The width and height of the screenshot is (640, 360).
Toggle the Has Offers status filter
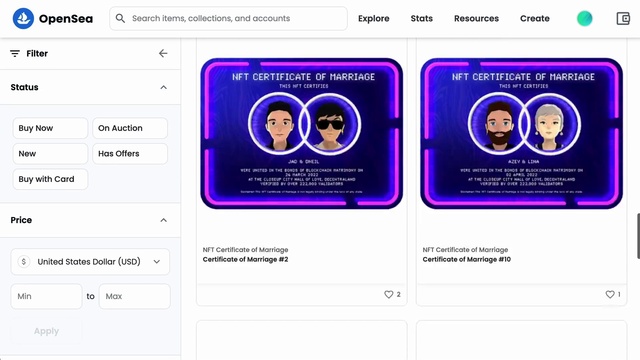point(130,154)
